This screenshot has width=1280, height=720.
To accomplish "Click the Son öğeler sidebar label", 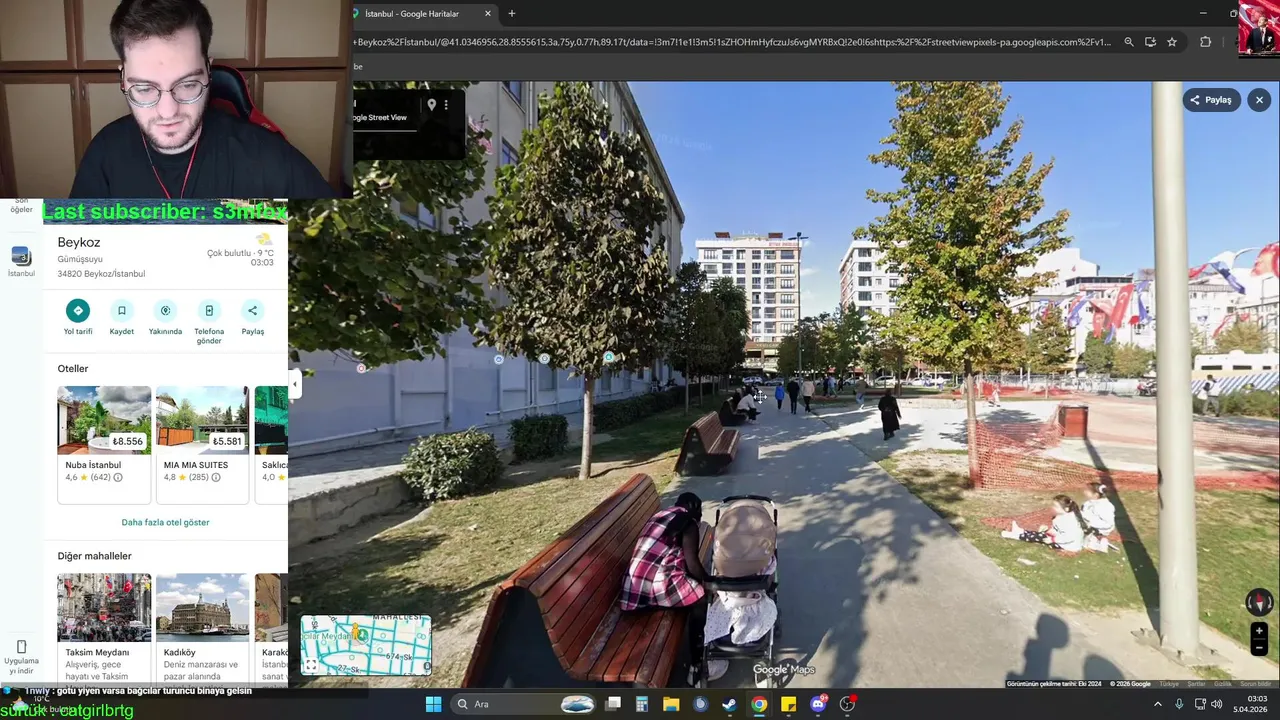I will tap(21, 206).
